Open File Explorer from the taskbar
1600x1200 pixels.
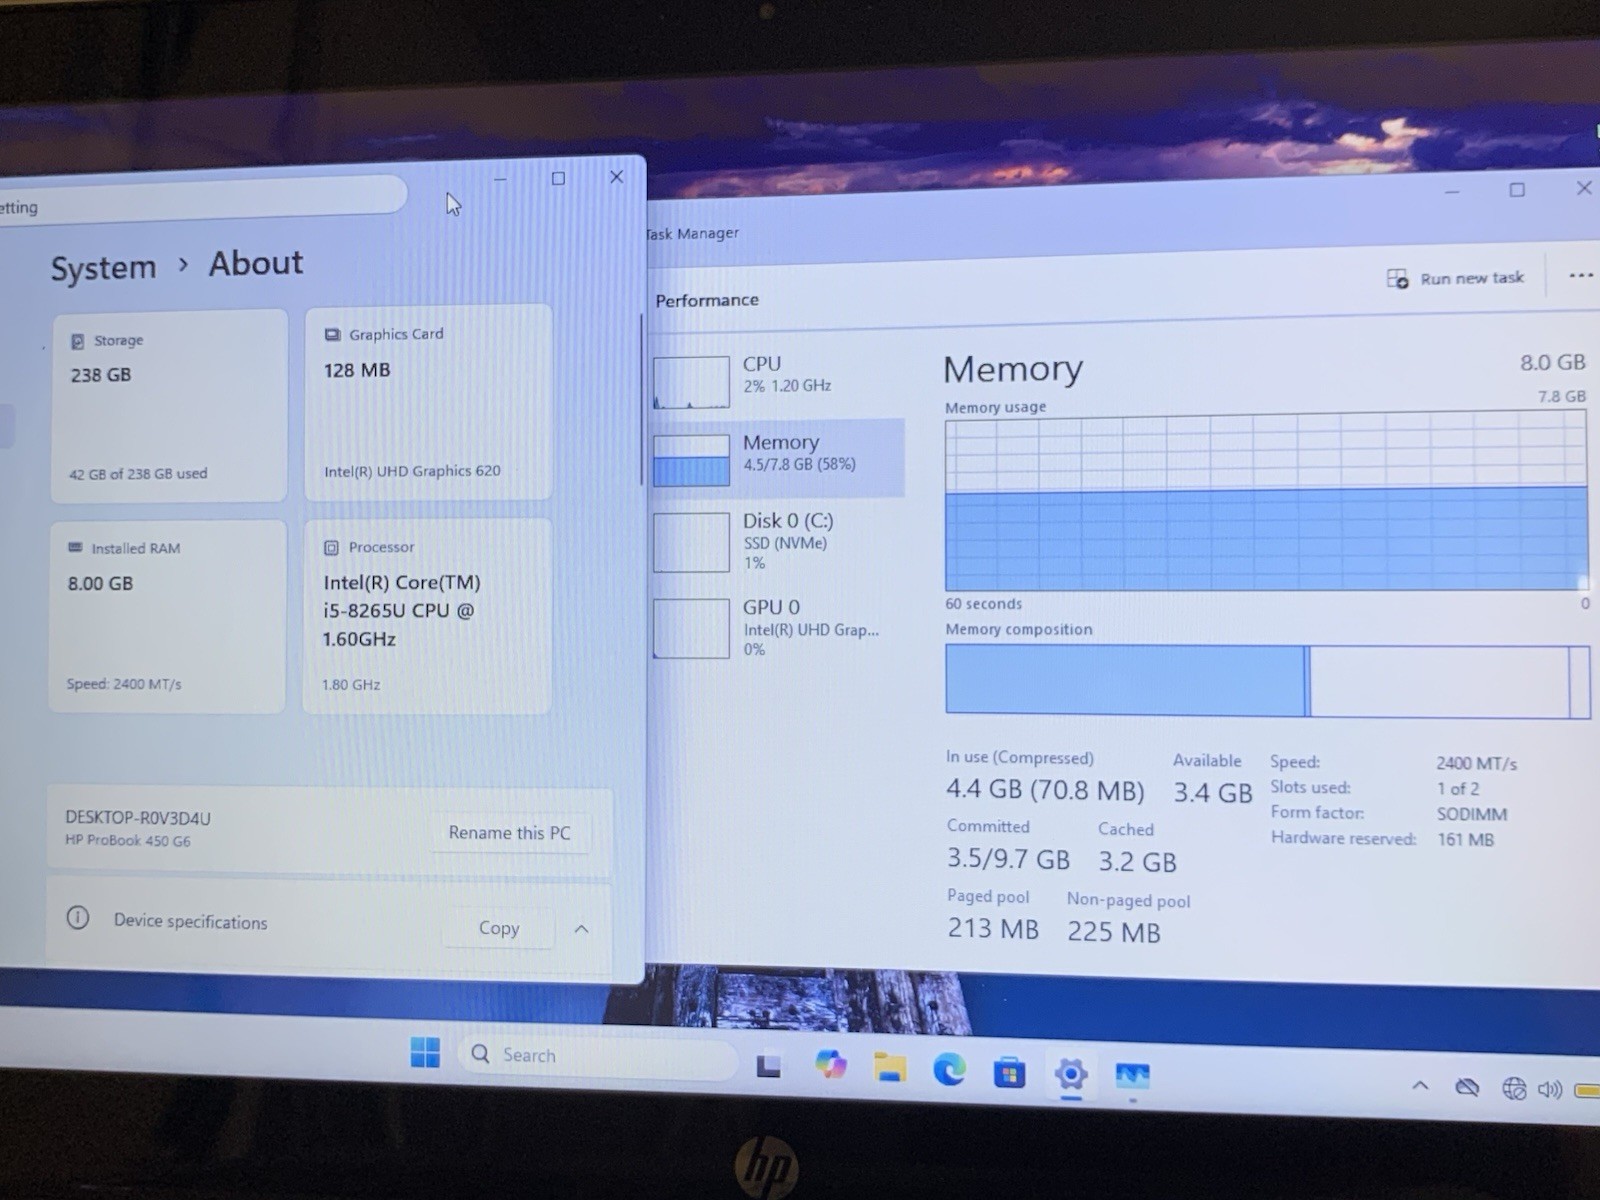tap(889, 1068)
